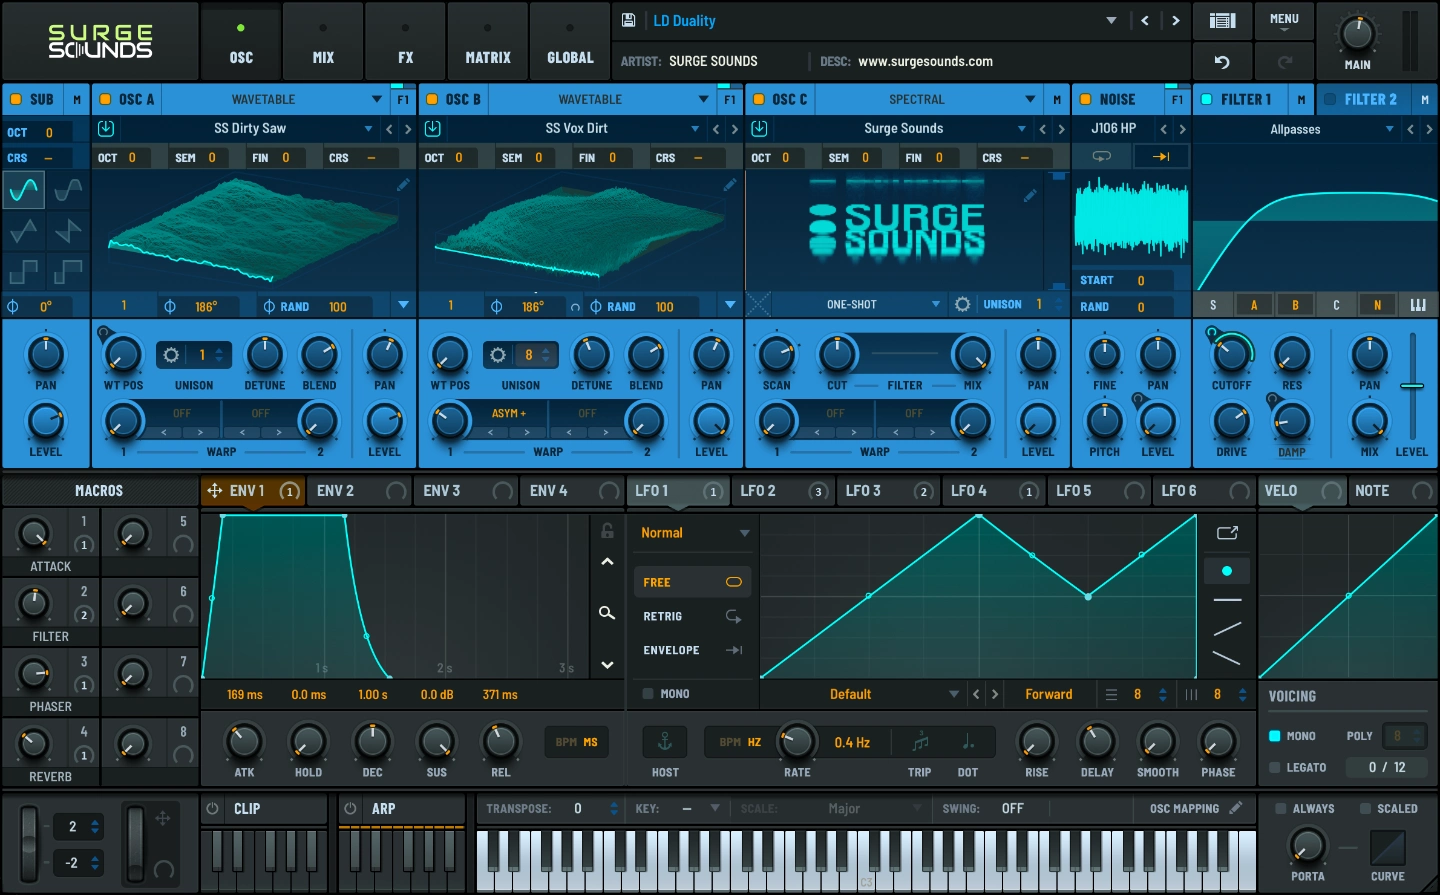1440x895 pixels.
Task: Import a wavetable into OSC A
Action: click(106, 128)
